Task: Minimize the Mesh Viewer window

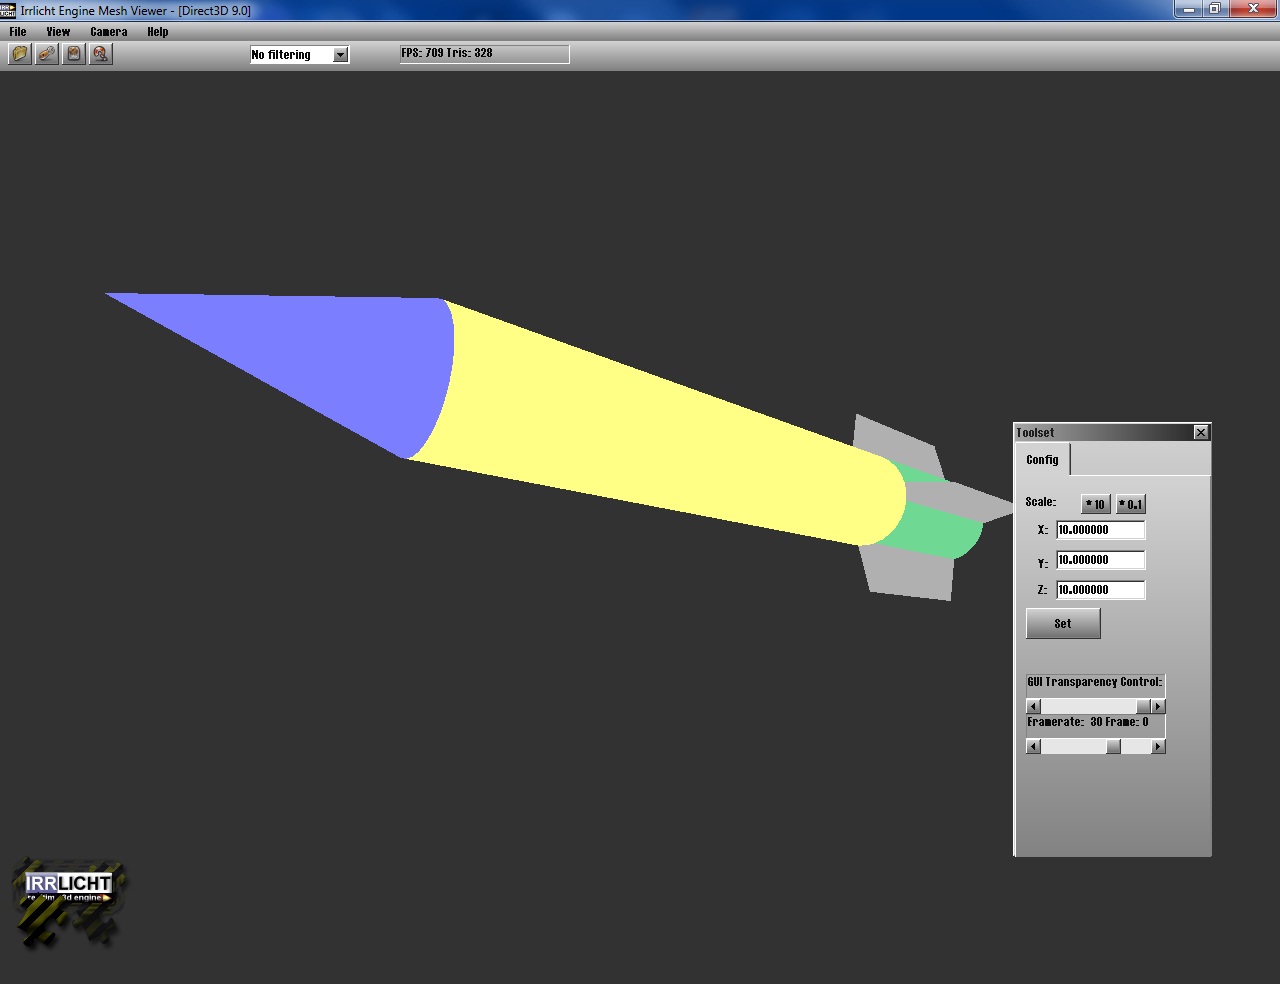Action: [1188, 9]
